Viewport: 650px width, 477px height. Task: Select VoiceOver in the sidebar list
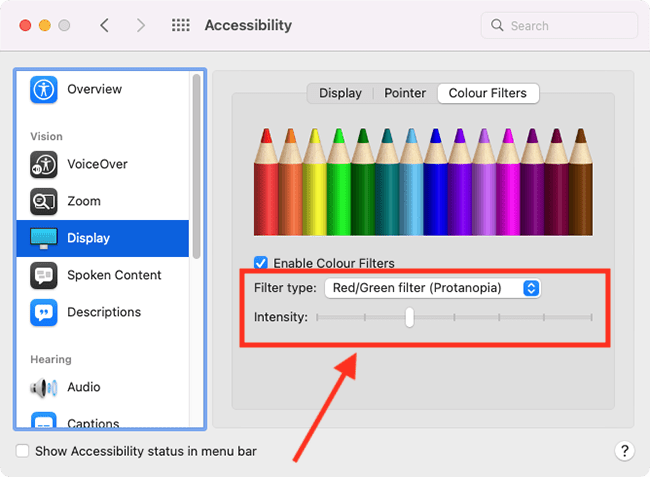[x=102, y=164]
